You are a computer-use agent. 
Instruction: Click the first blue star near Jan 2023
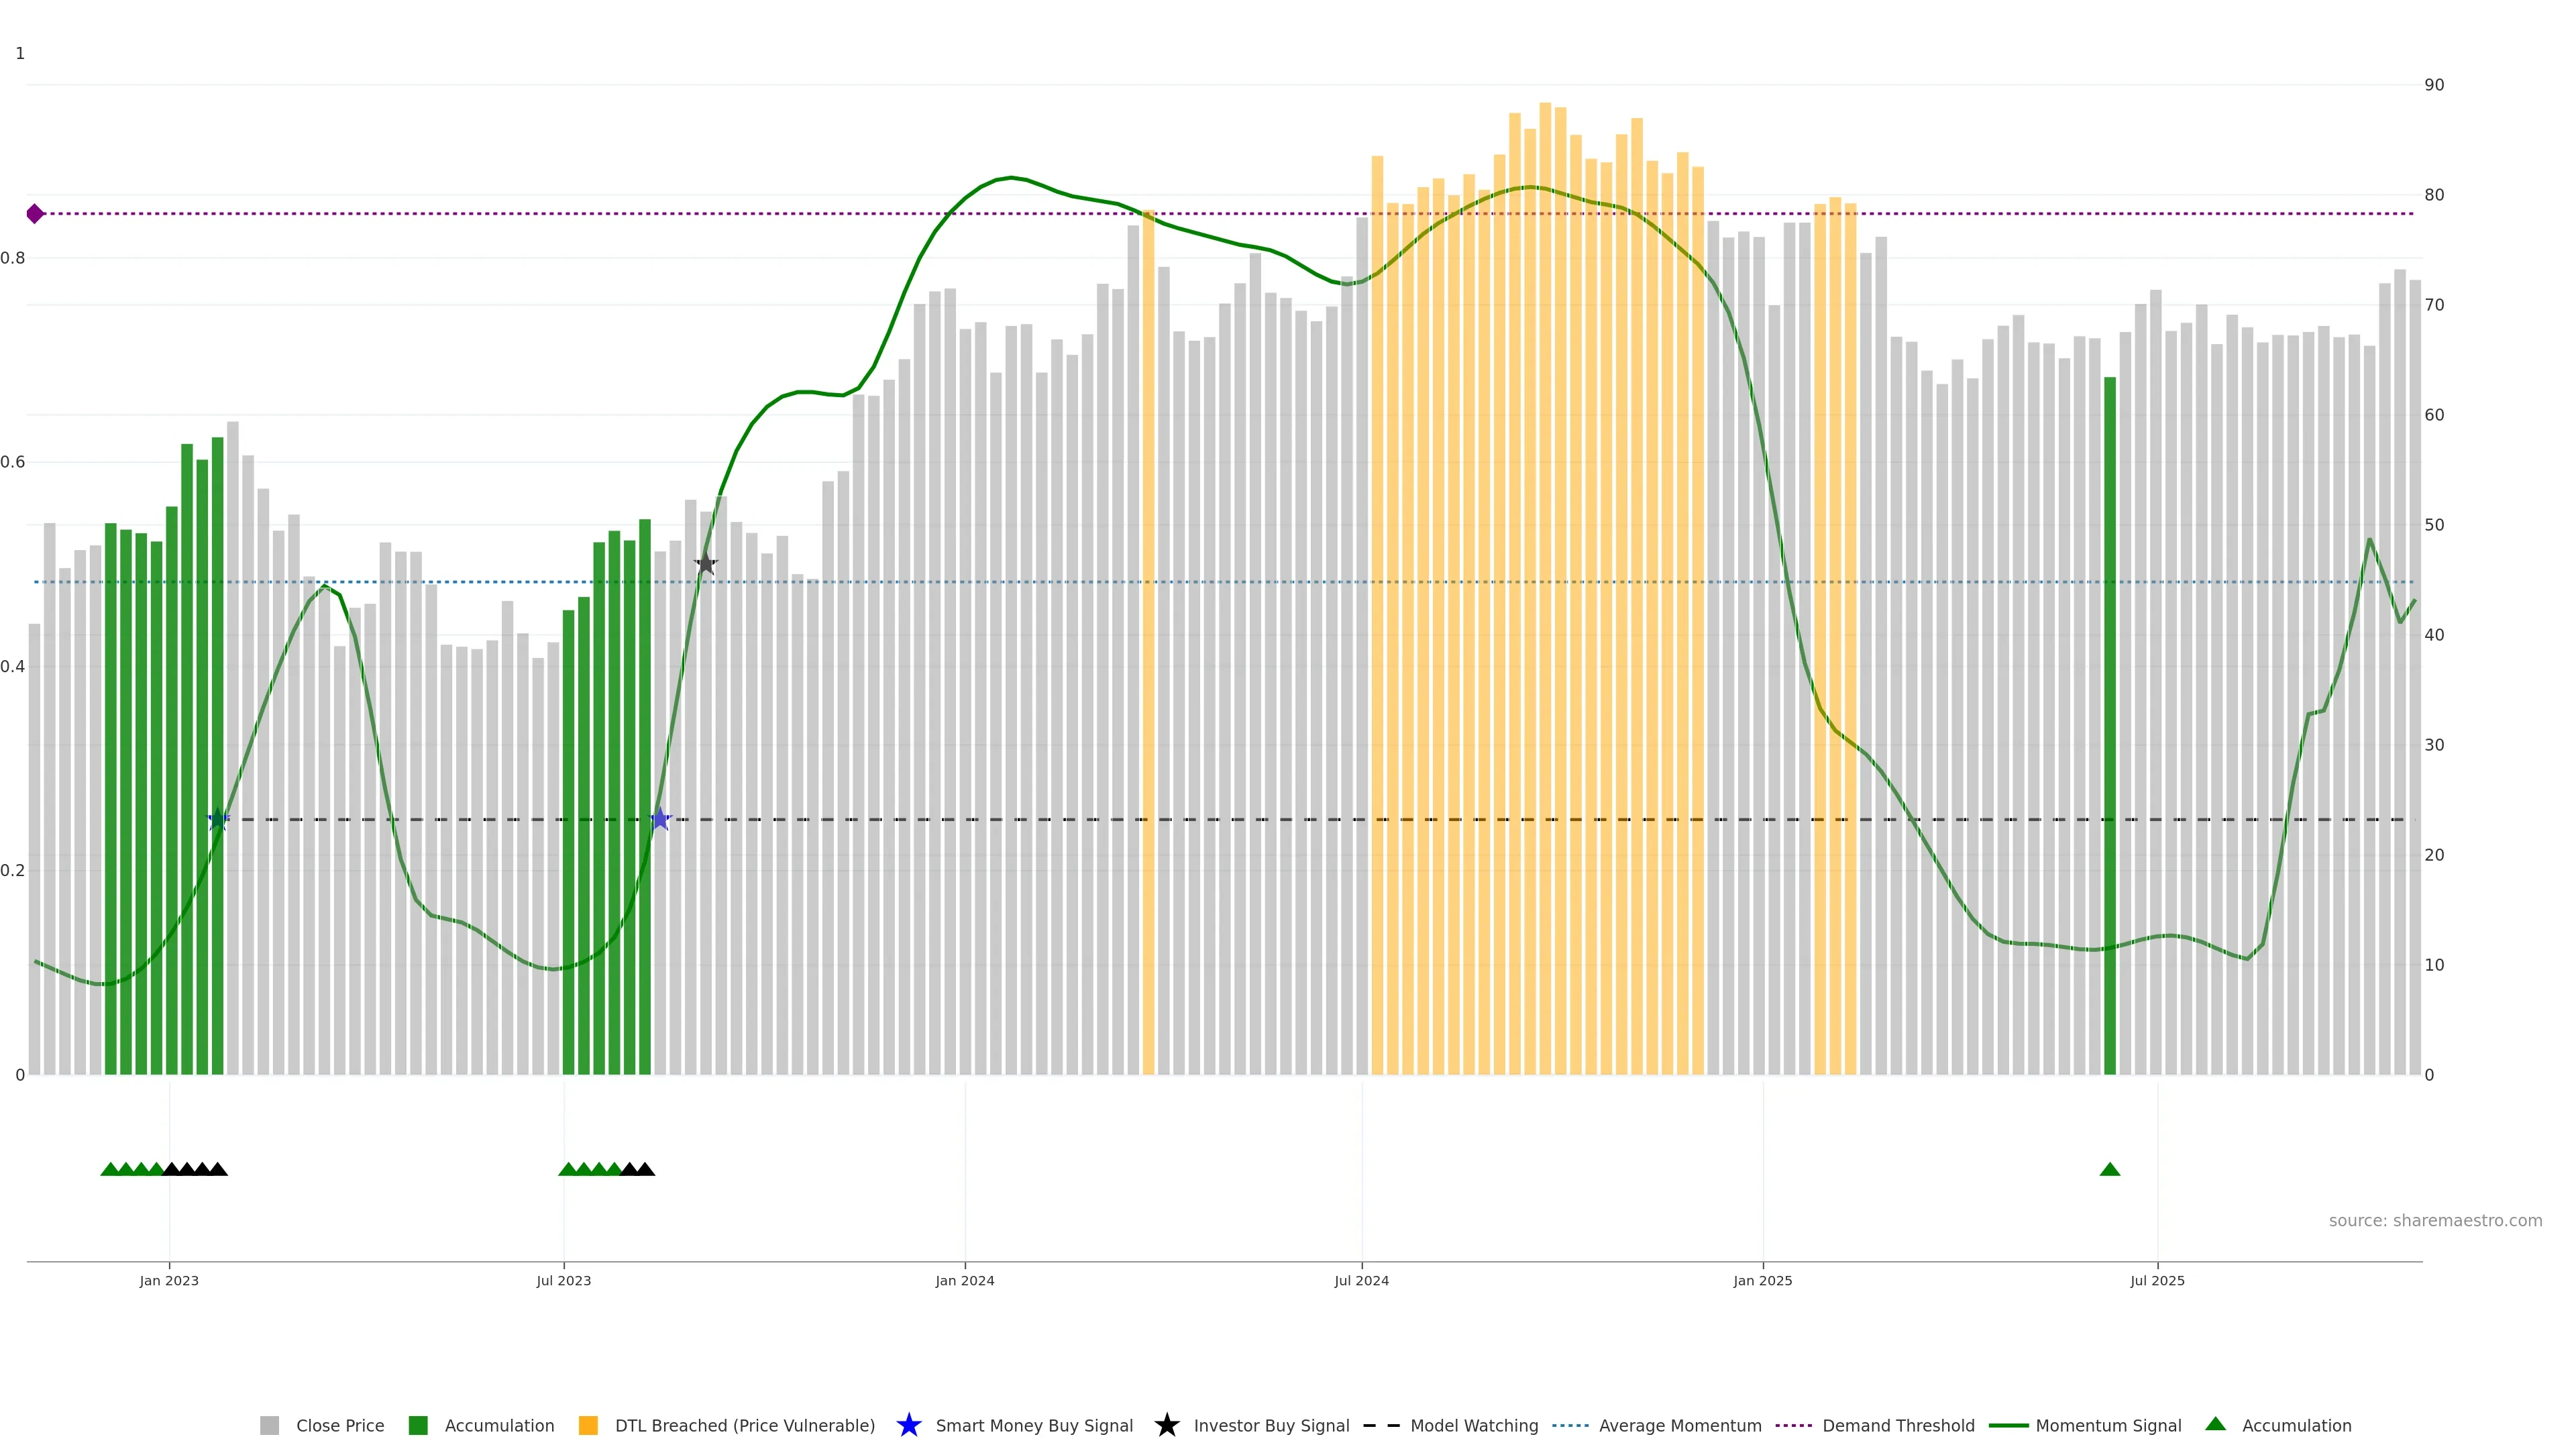click(x=218, y=819)
